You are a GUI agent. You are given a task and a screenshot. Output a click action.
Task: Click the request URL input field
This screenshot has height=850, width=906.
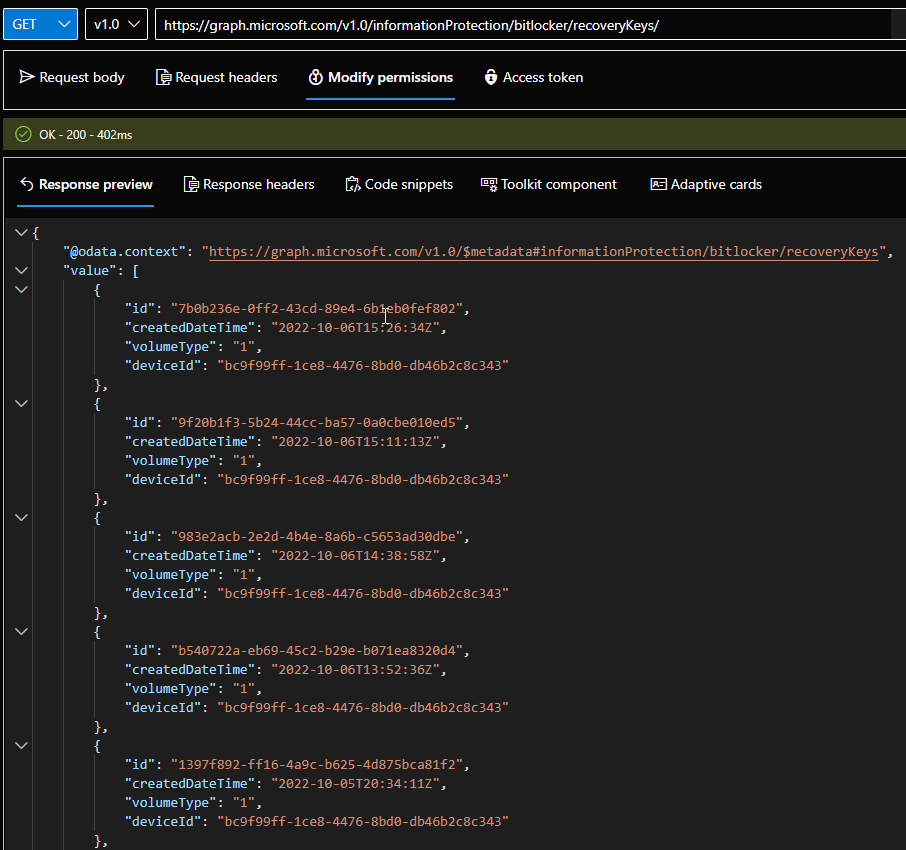(x=520, y=25)
